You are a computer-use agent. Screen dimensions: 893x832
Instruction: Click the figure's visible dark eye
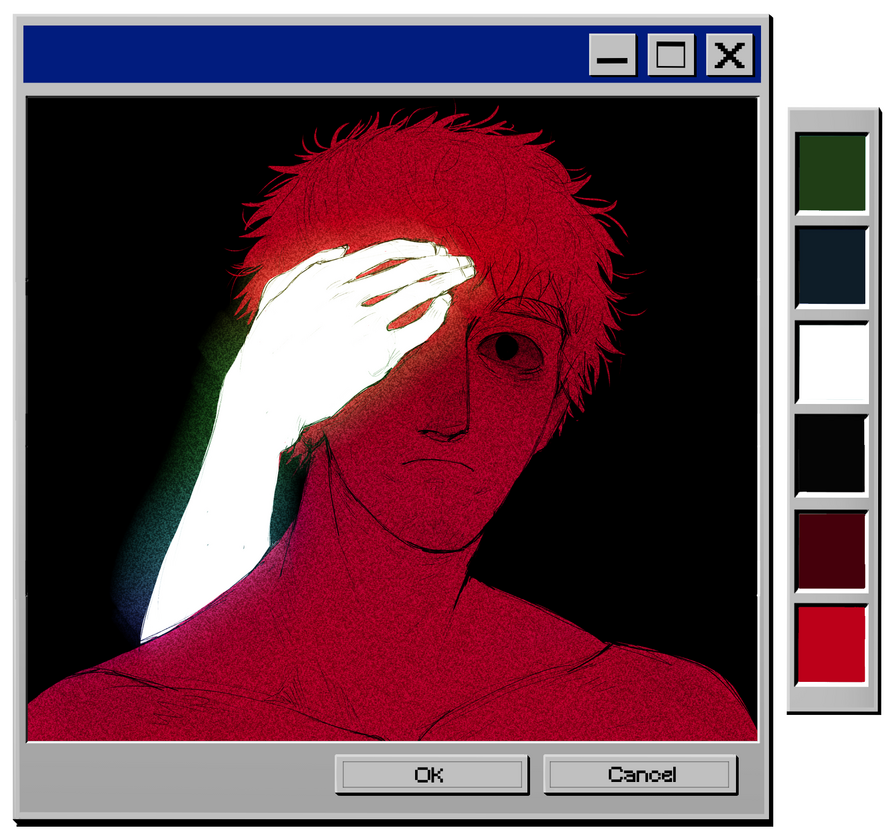(x=506, y=348)
